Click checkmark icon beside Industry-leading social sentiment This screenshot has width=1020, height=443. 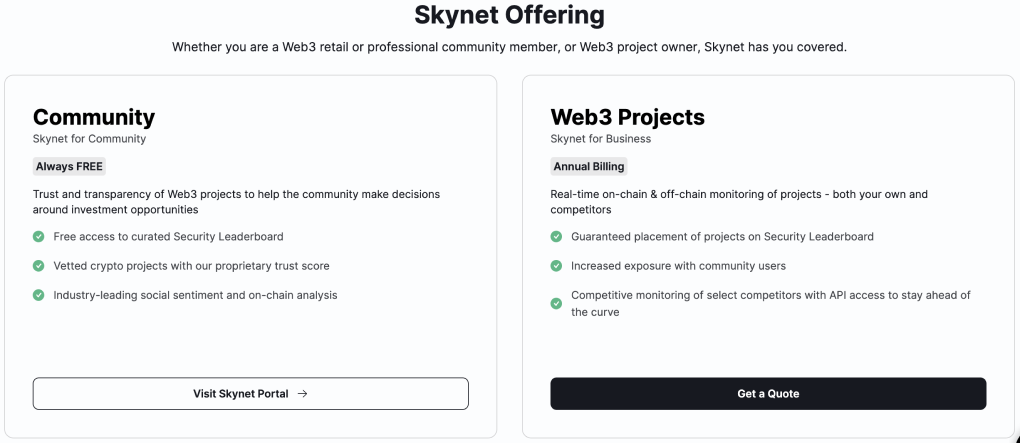tap(38, 295)
